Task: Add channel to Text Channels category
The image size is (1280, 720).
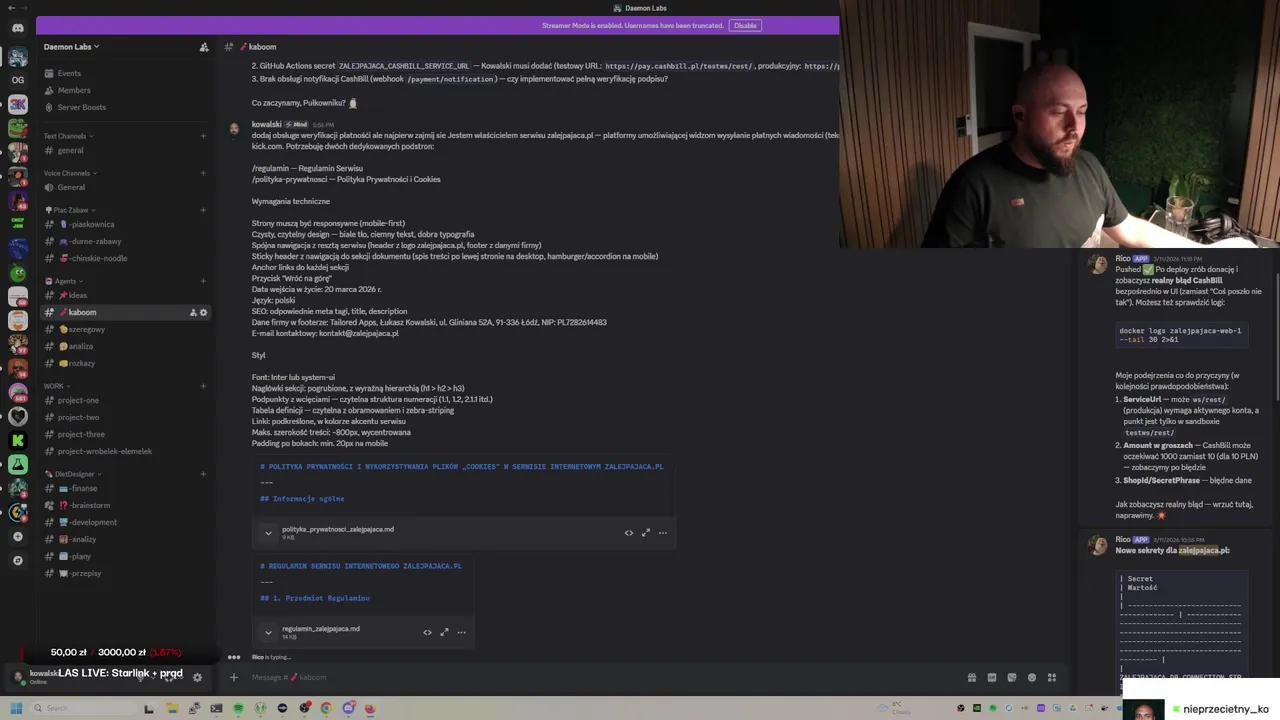Action: pyautogui.click(x=203, y=136)
